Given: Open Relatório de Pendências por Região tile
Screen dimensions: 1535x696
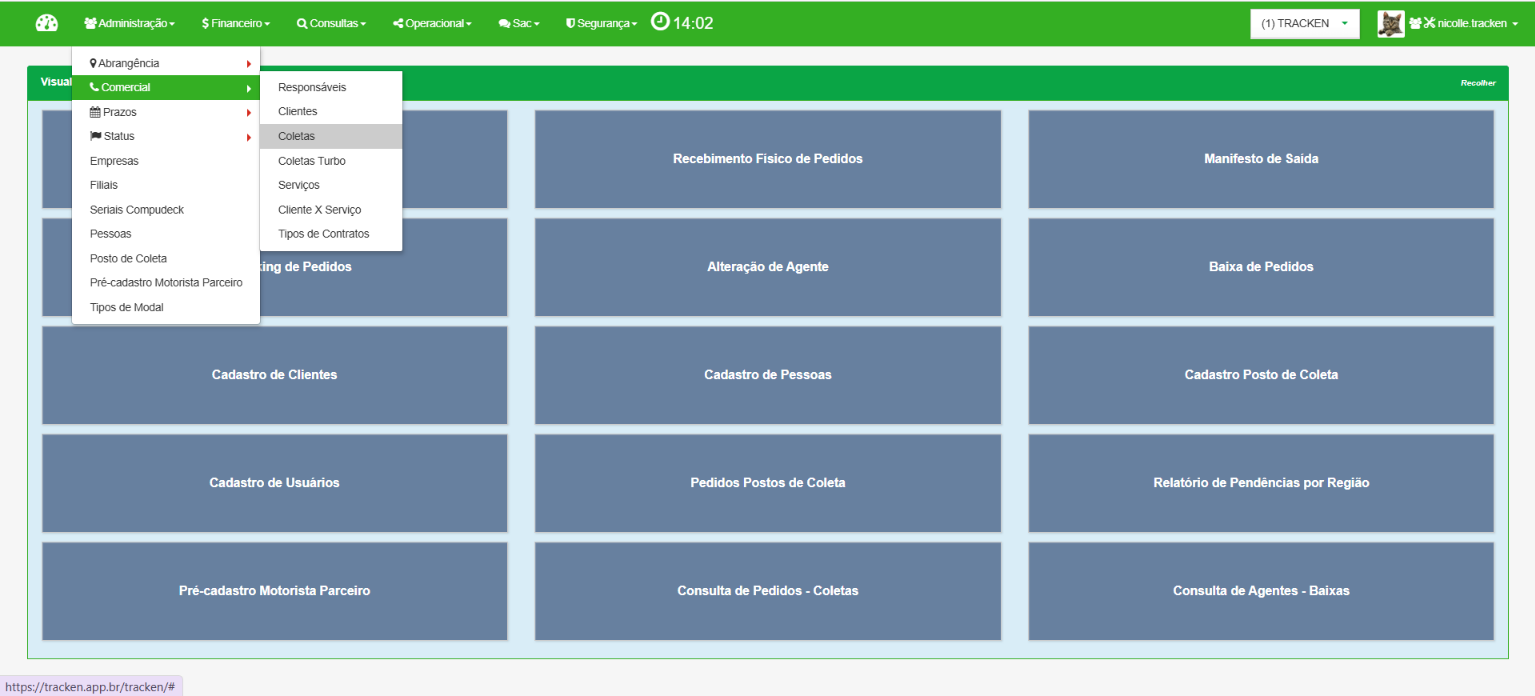Looking at the screenshot, I should (x=1261, y=483).
